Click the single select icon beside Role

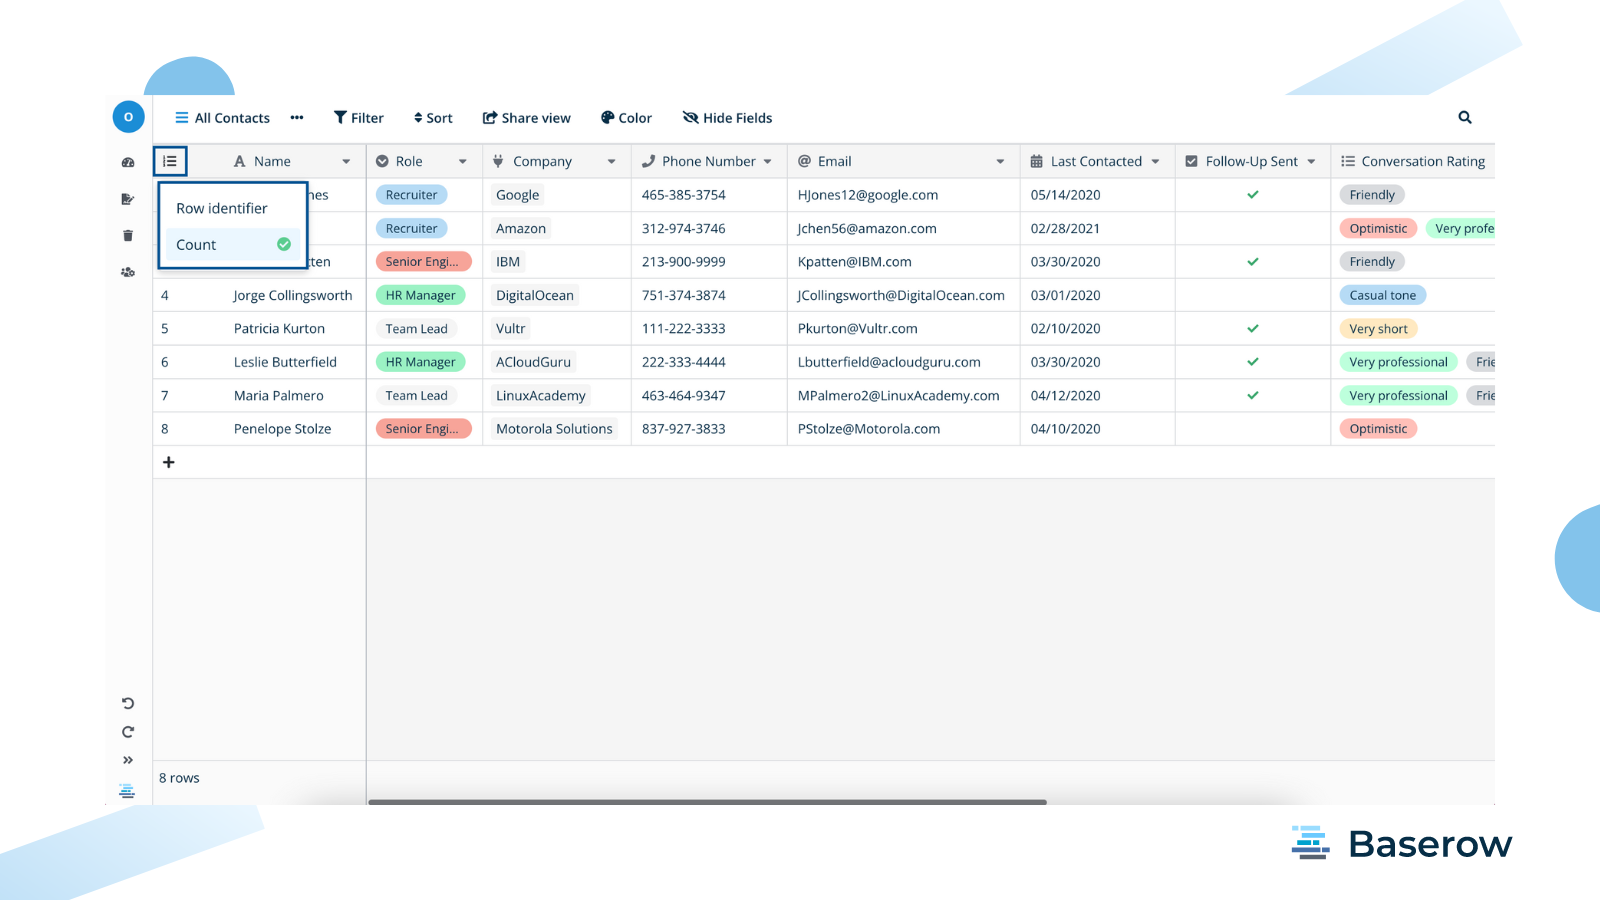(x=382, y=161)
